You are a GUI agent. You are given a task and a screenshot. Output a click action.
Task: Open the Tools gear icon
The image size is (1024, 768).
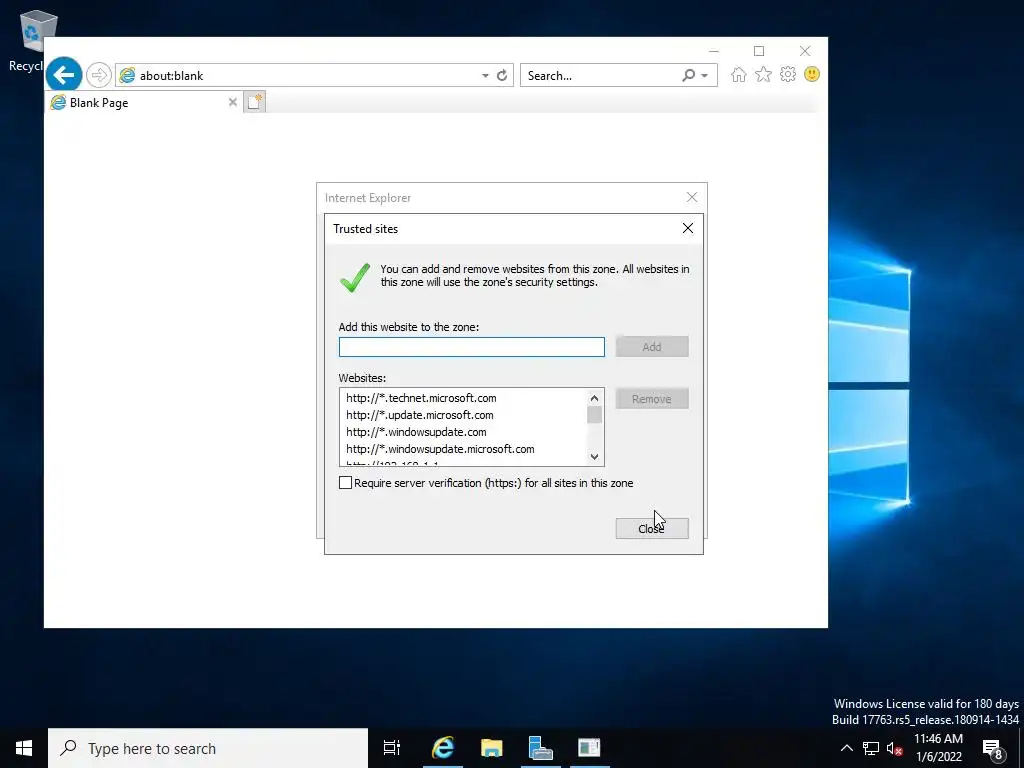click(788, 74)
